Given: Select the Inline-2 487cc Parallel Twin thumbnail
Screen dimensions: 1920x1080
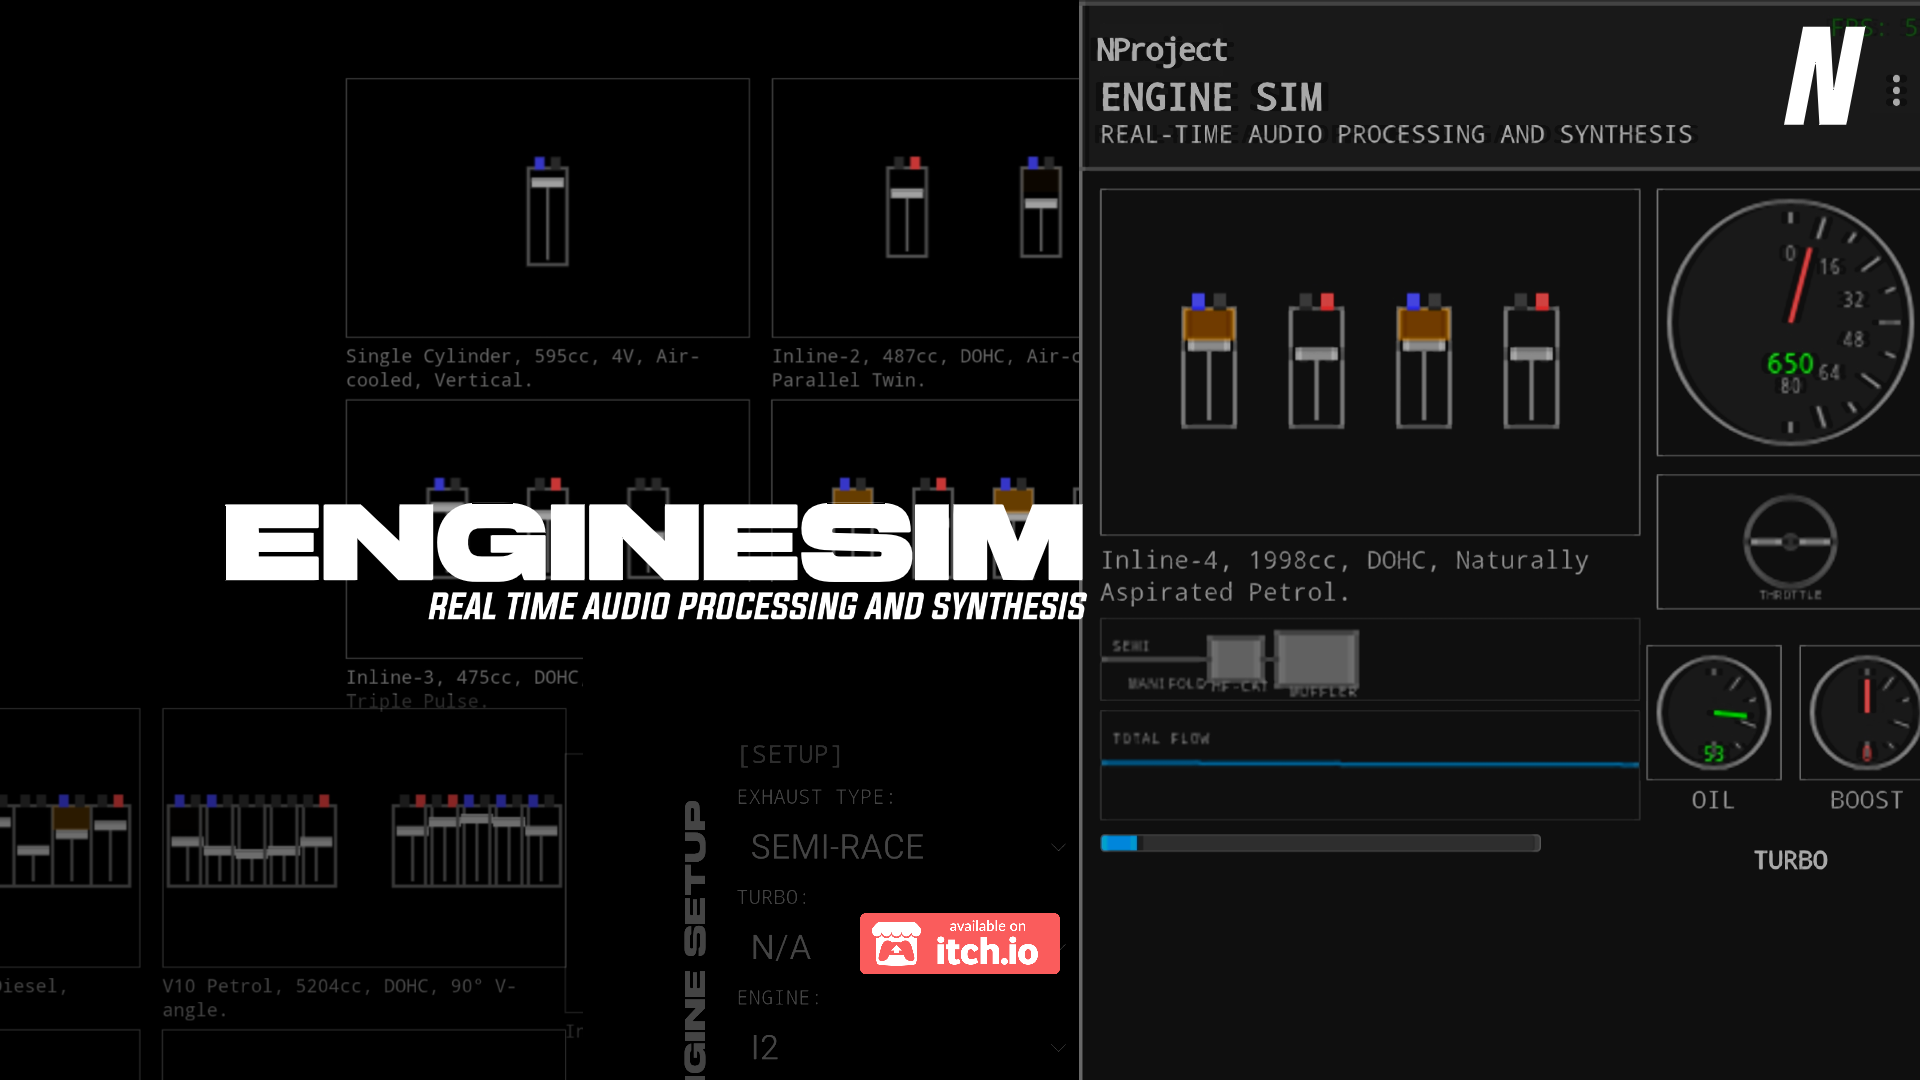Looking at the screenshot, I should point(926,208).
